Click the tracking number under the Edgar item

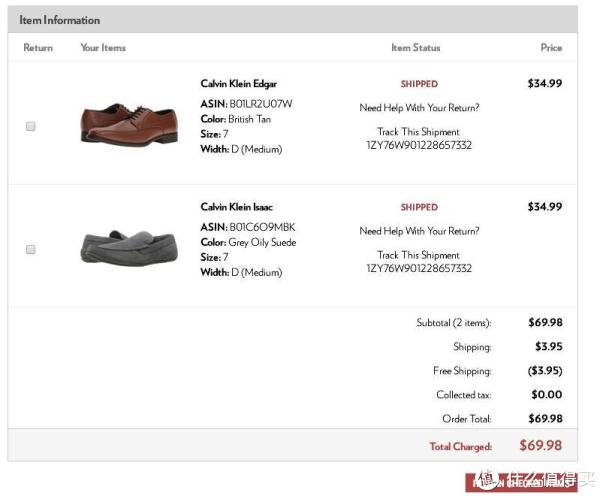coord(419,145)
